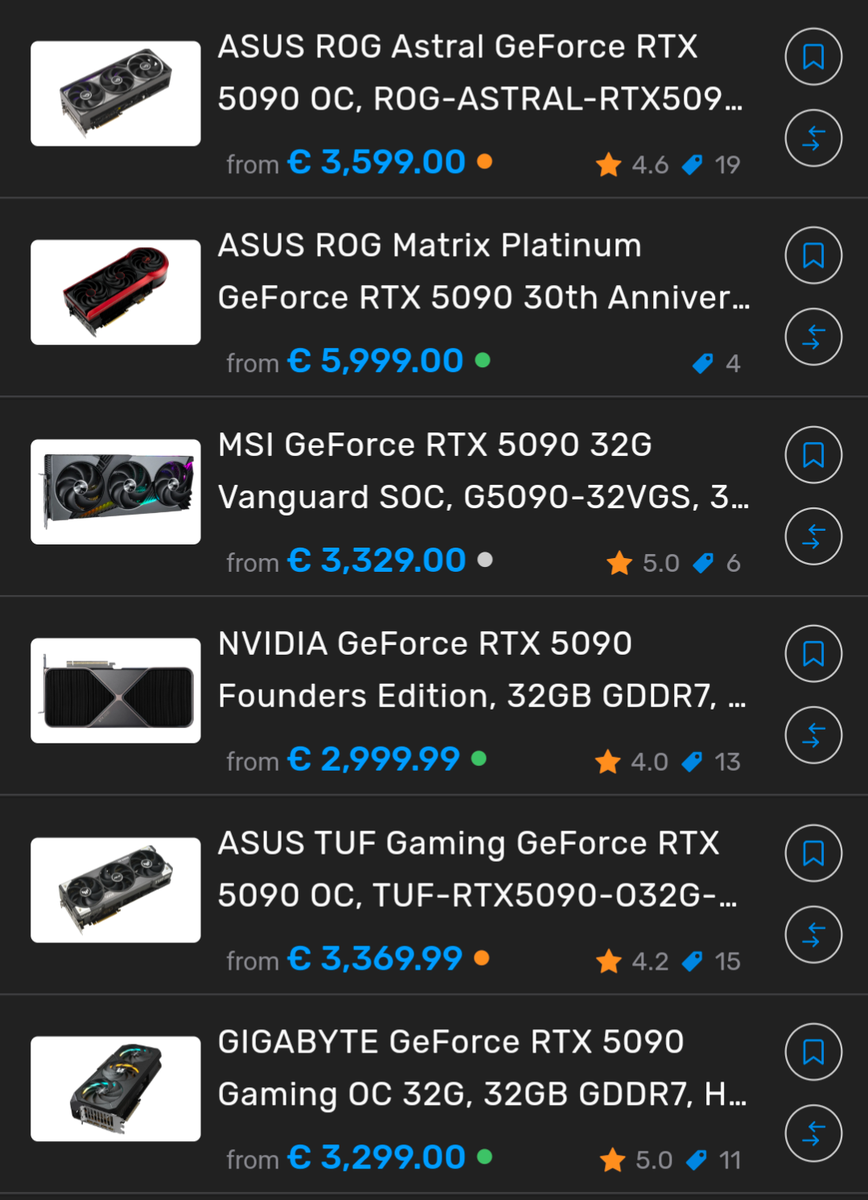Open the NVIDIA Founders Edition listing title
868x1200 pixels.
(x=481, y=670)
